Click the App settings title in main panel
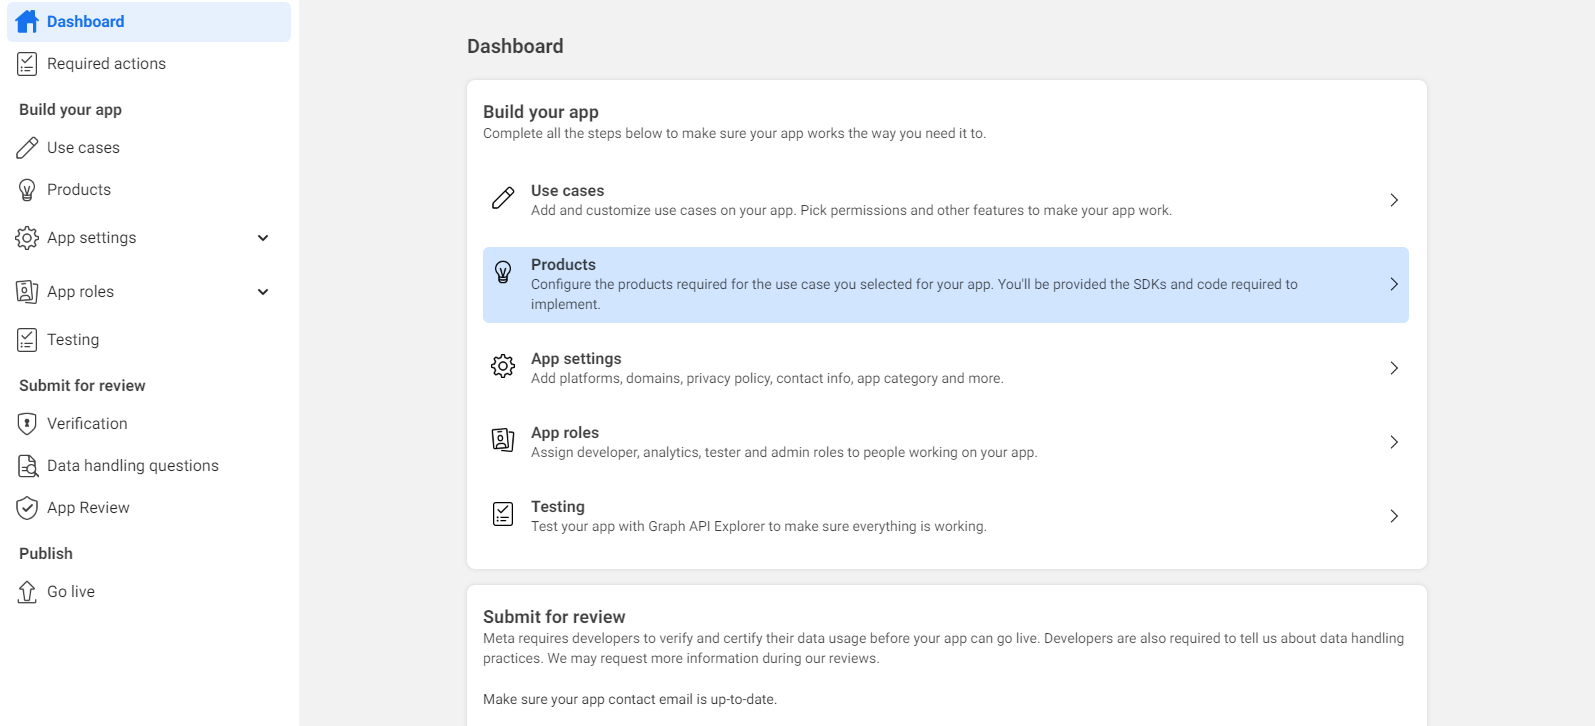 tap(576, 359)
